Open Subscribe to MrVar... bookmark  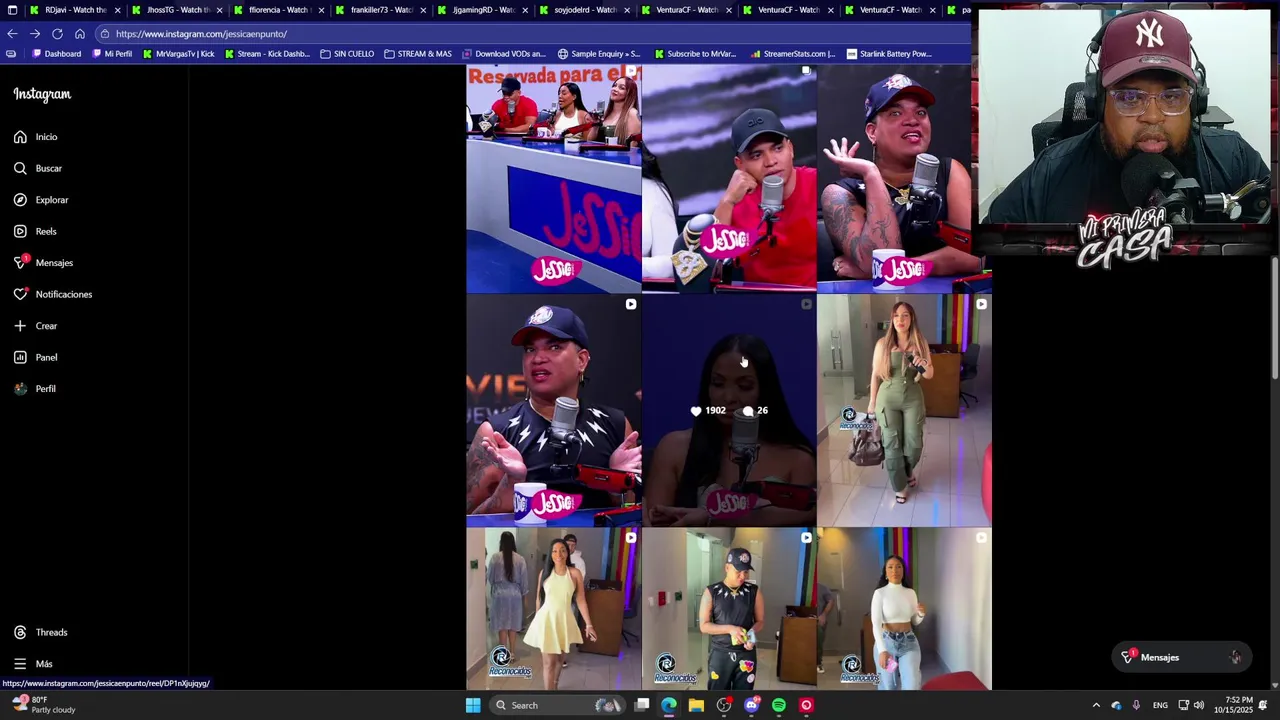[694, 54]
